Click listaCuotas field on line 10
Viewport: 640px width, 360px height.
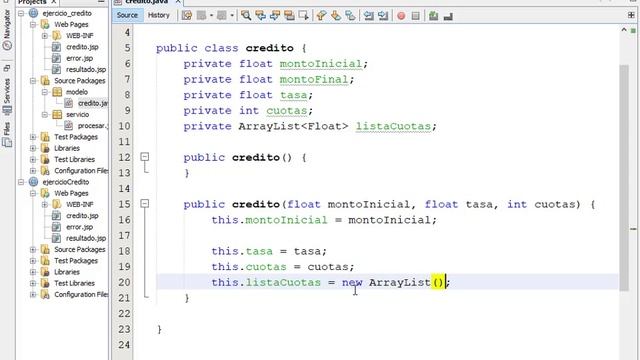393,126
